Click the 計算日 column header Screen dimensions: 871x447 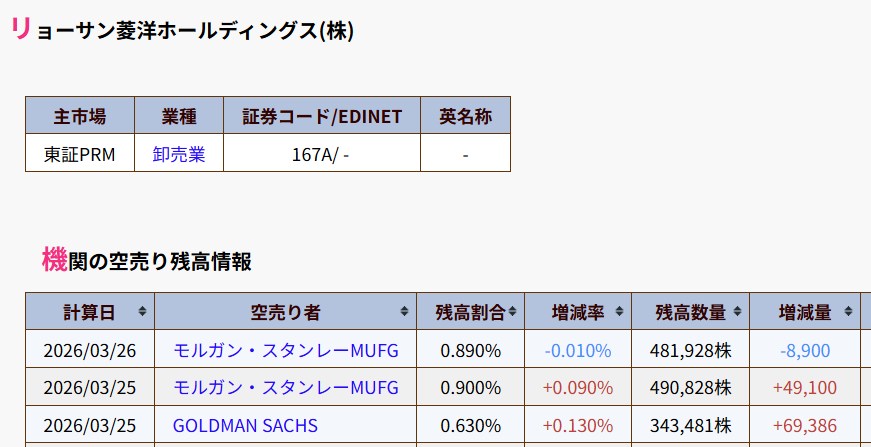click(x=89, y=313)
